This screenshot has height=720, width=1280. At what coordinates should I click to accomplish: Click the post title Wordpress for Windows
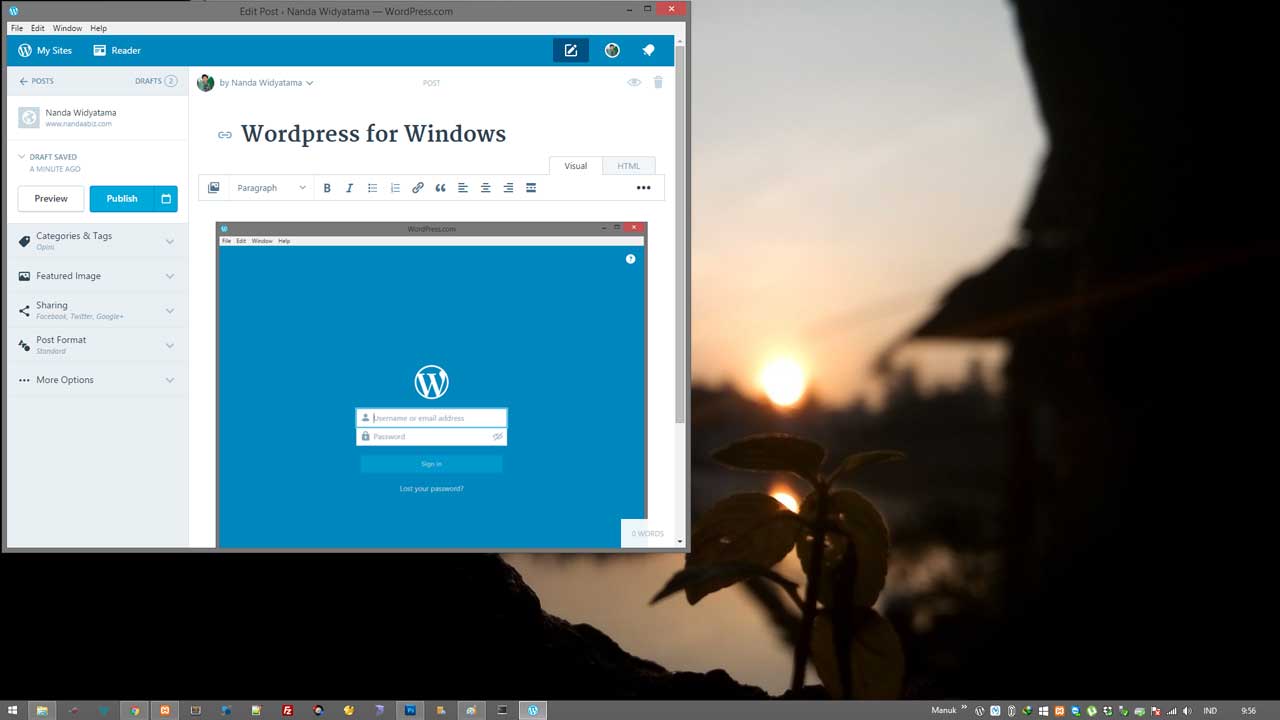(x=373, y=134)
